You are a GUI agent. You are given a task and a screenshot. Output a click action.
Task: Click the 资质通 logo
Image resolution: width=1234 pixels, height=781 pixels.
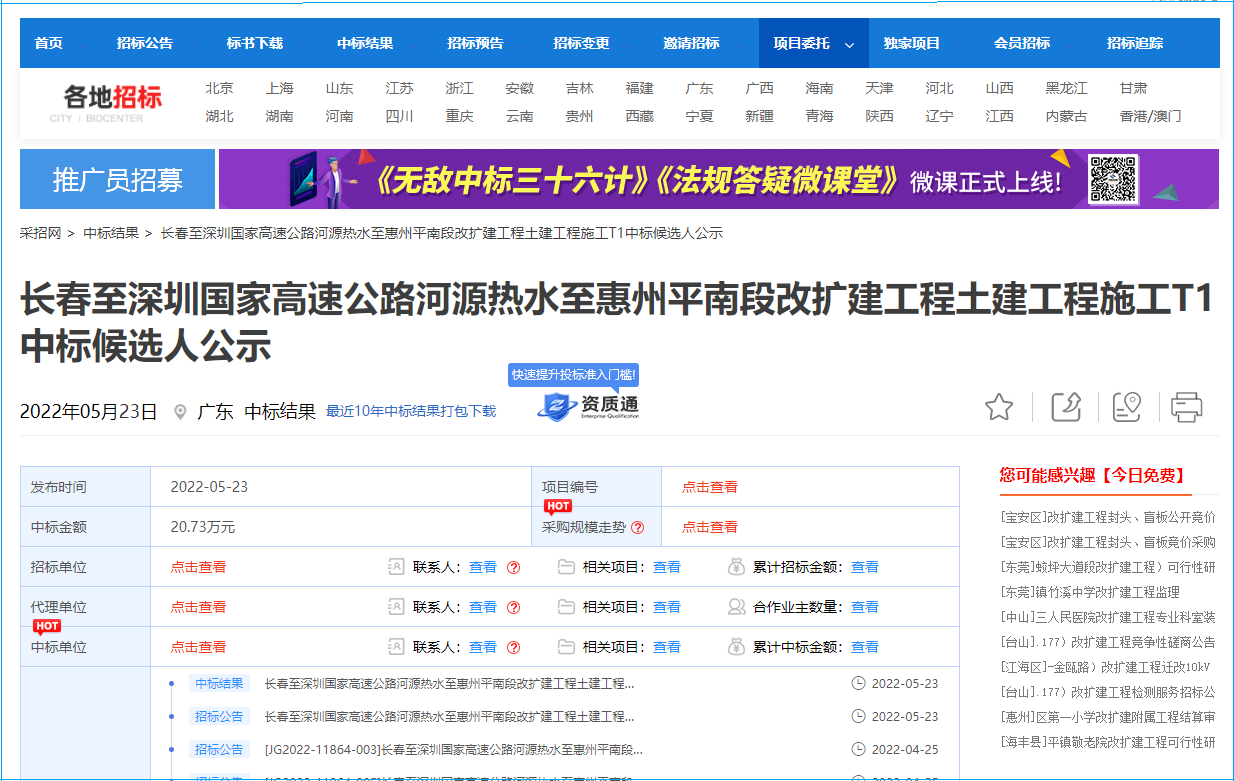click(x=589, y=406)
